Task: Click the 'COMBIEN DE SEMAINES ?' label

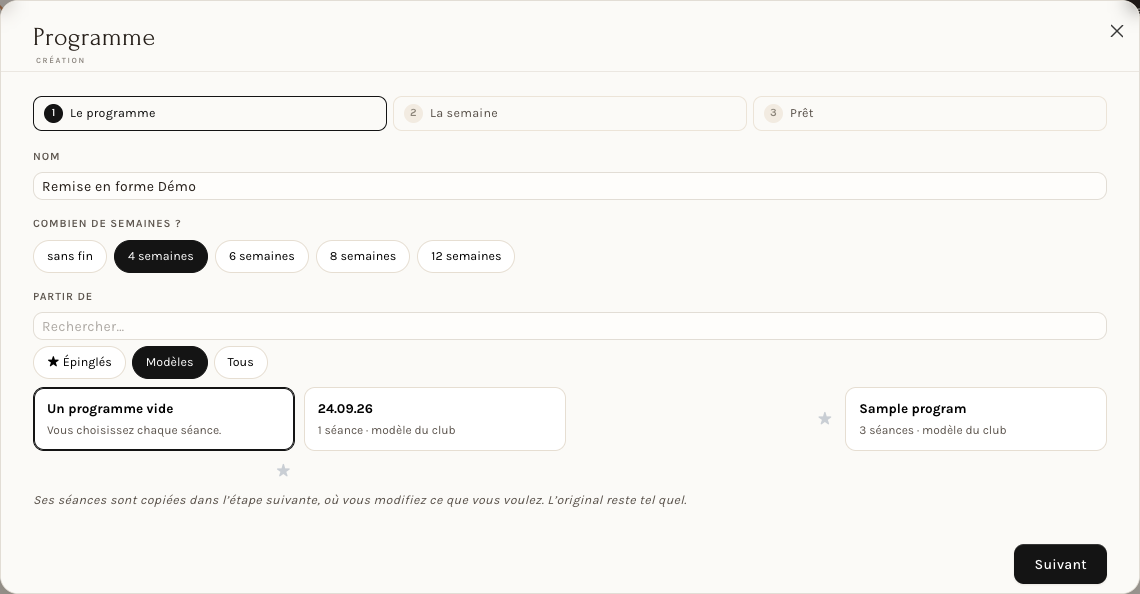Action: click(107, 224)
